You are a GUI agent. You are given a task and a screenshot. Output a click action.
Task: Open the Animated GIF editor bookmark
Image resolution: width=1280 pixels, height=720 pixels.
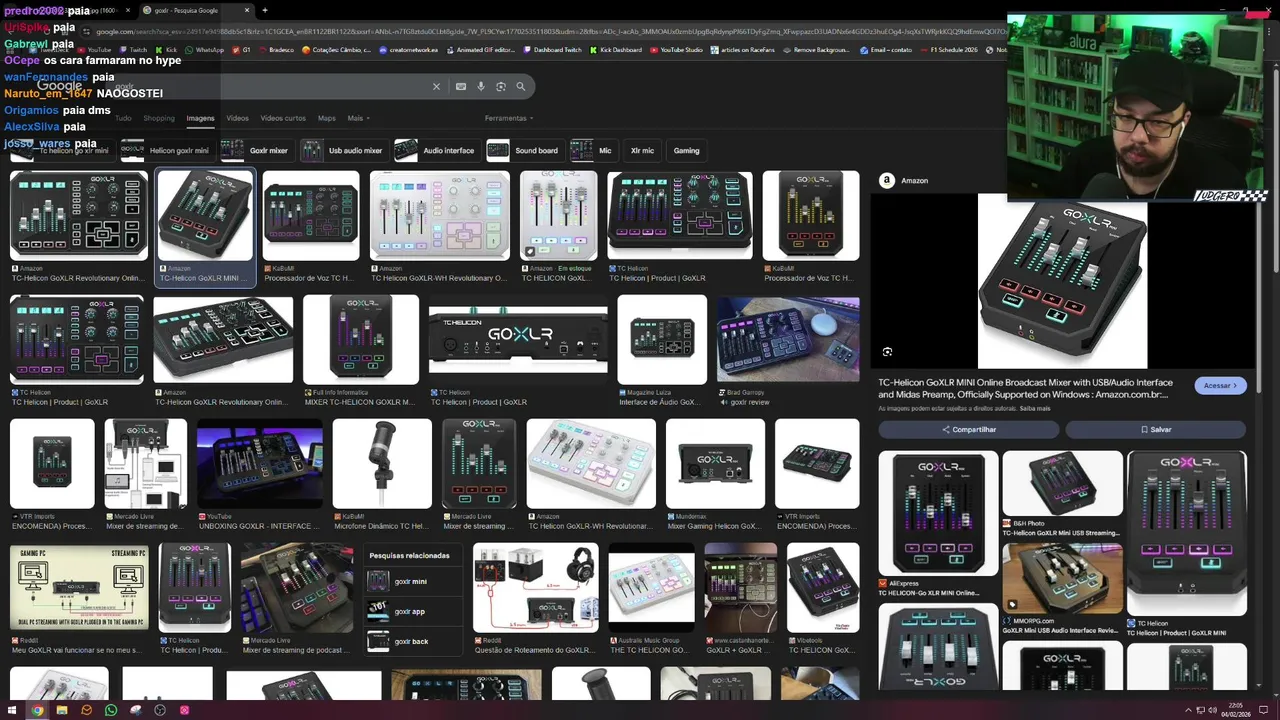coord(480,50)
